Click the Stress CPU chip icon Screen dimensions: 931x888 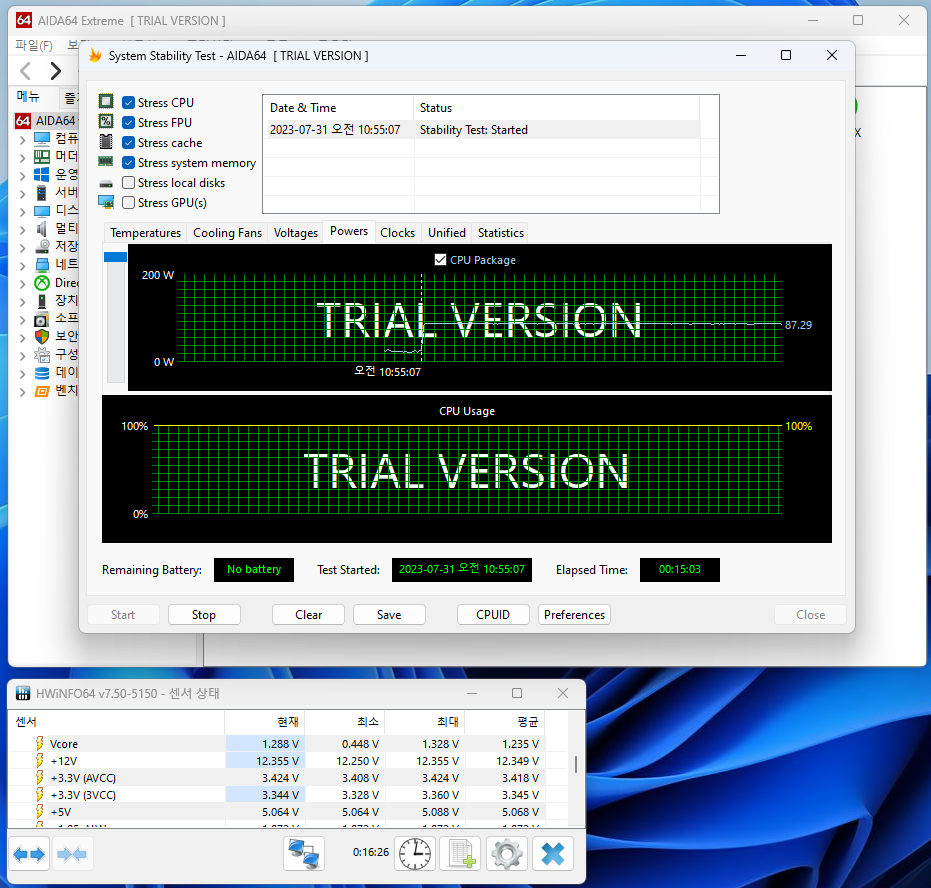tap(106, 102)
